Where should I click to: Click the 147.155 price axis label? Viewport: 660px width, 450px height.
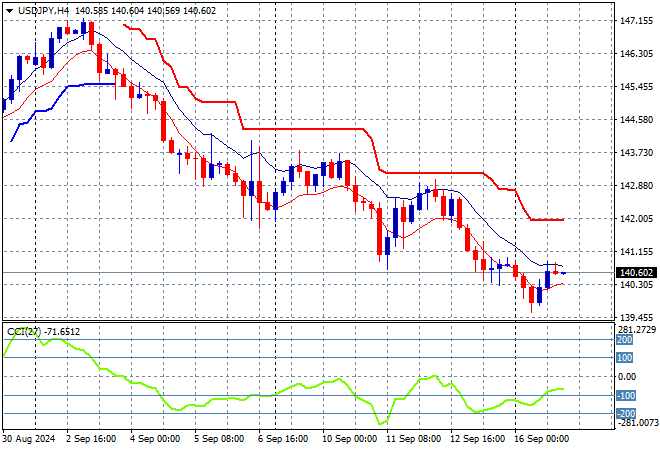click(637, 20)
